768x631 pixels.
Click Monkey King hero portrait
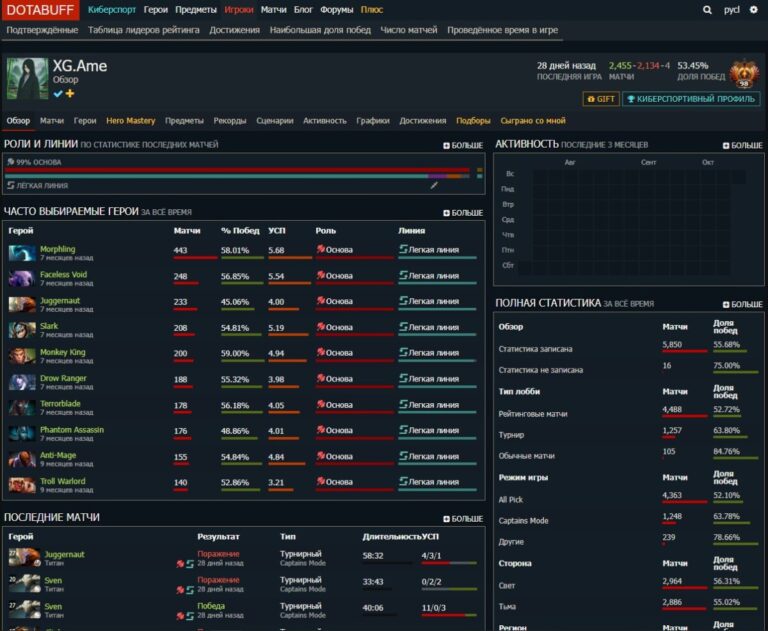pos(22,356)
